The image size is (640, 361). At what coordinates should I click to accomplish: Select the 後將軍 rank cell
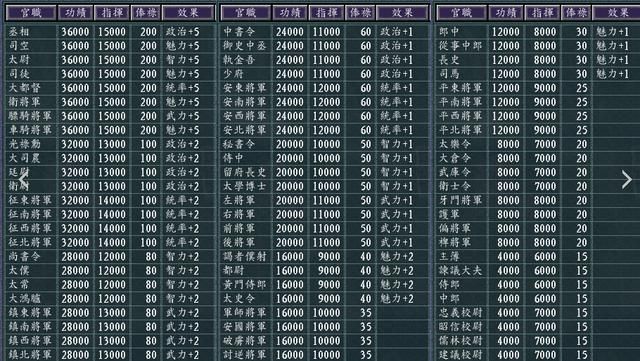pyautogui.click(x=239, y=243)
